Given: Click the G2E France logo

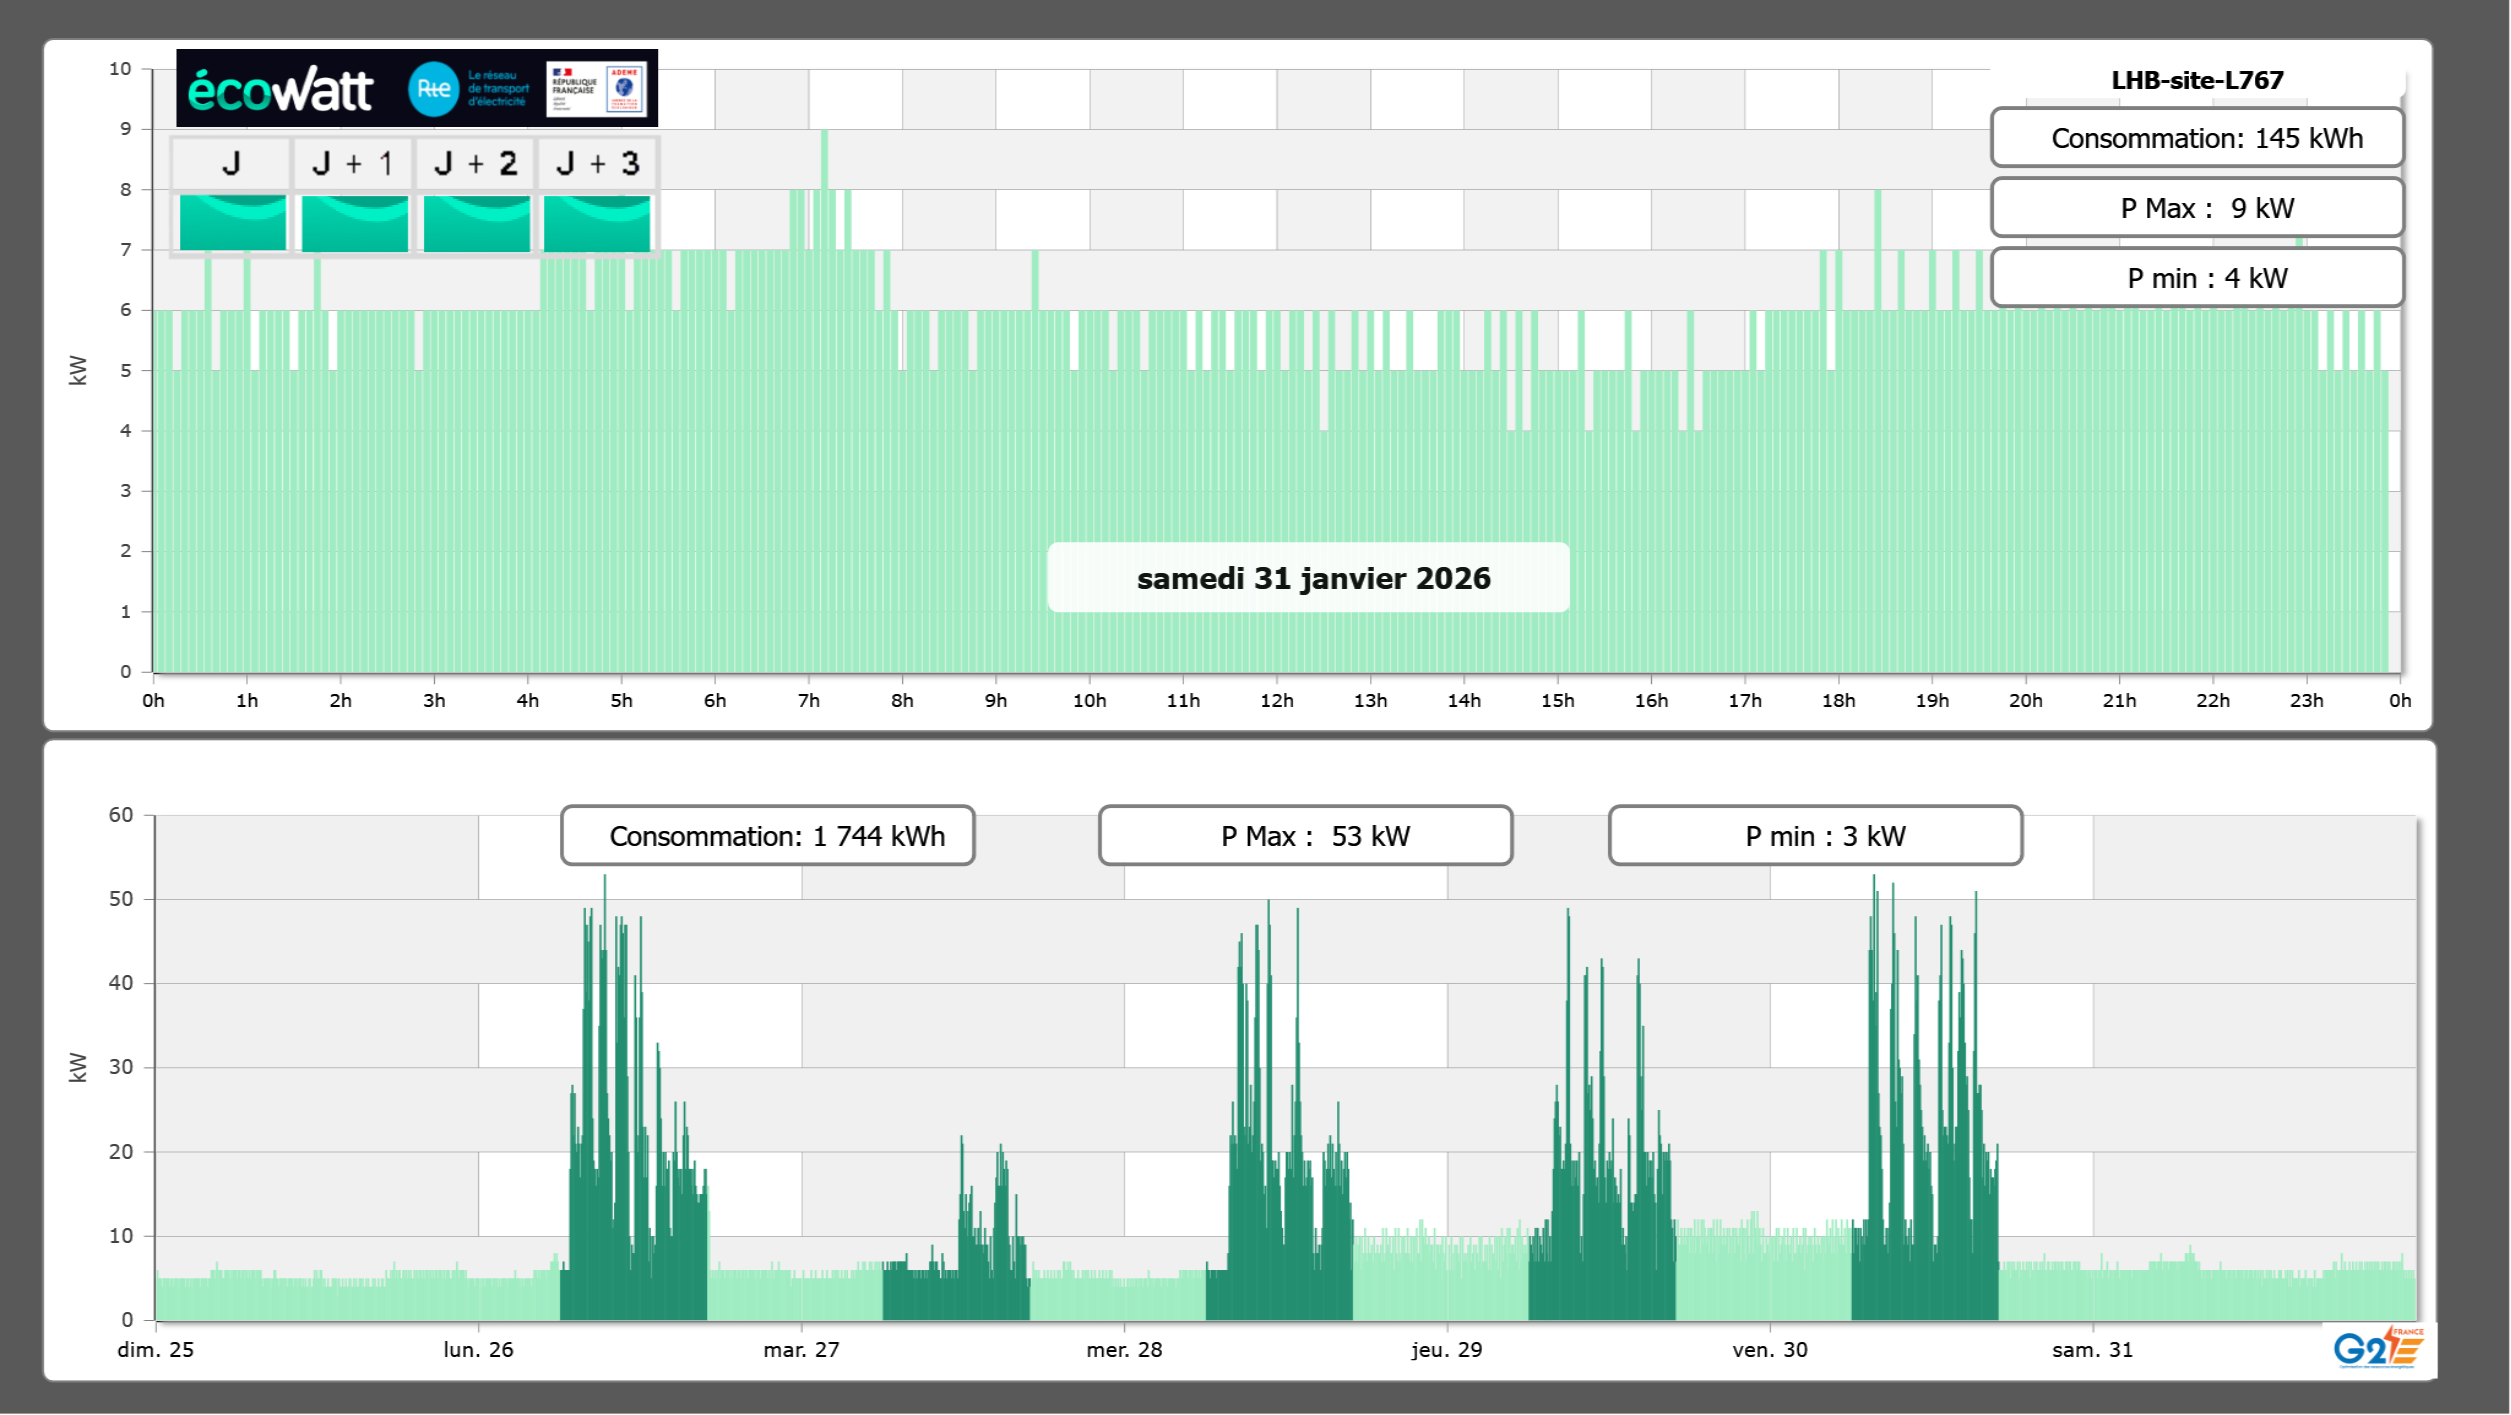Looking at the screenshot, I should coord(2378,1348).
